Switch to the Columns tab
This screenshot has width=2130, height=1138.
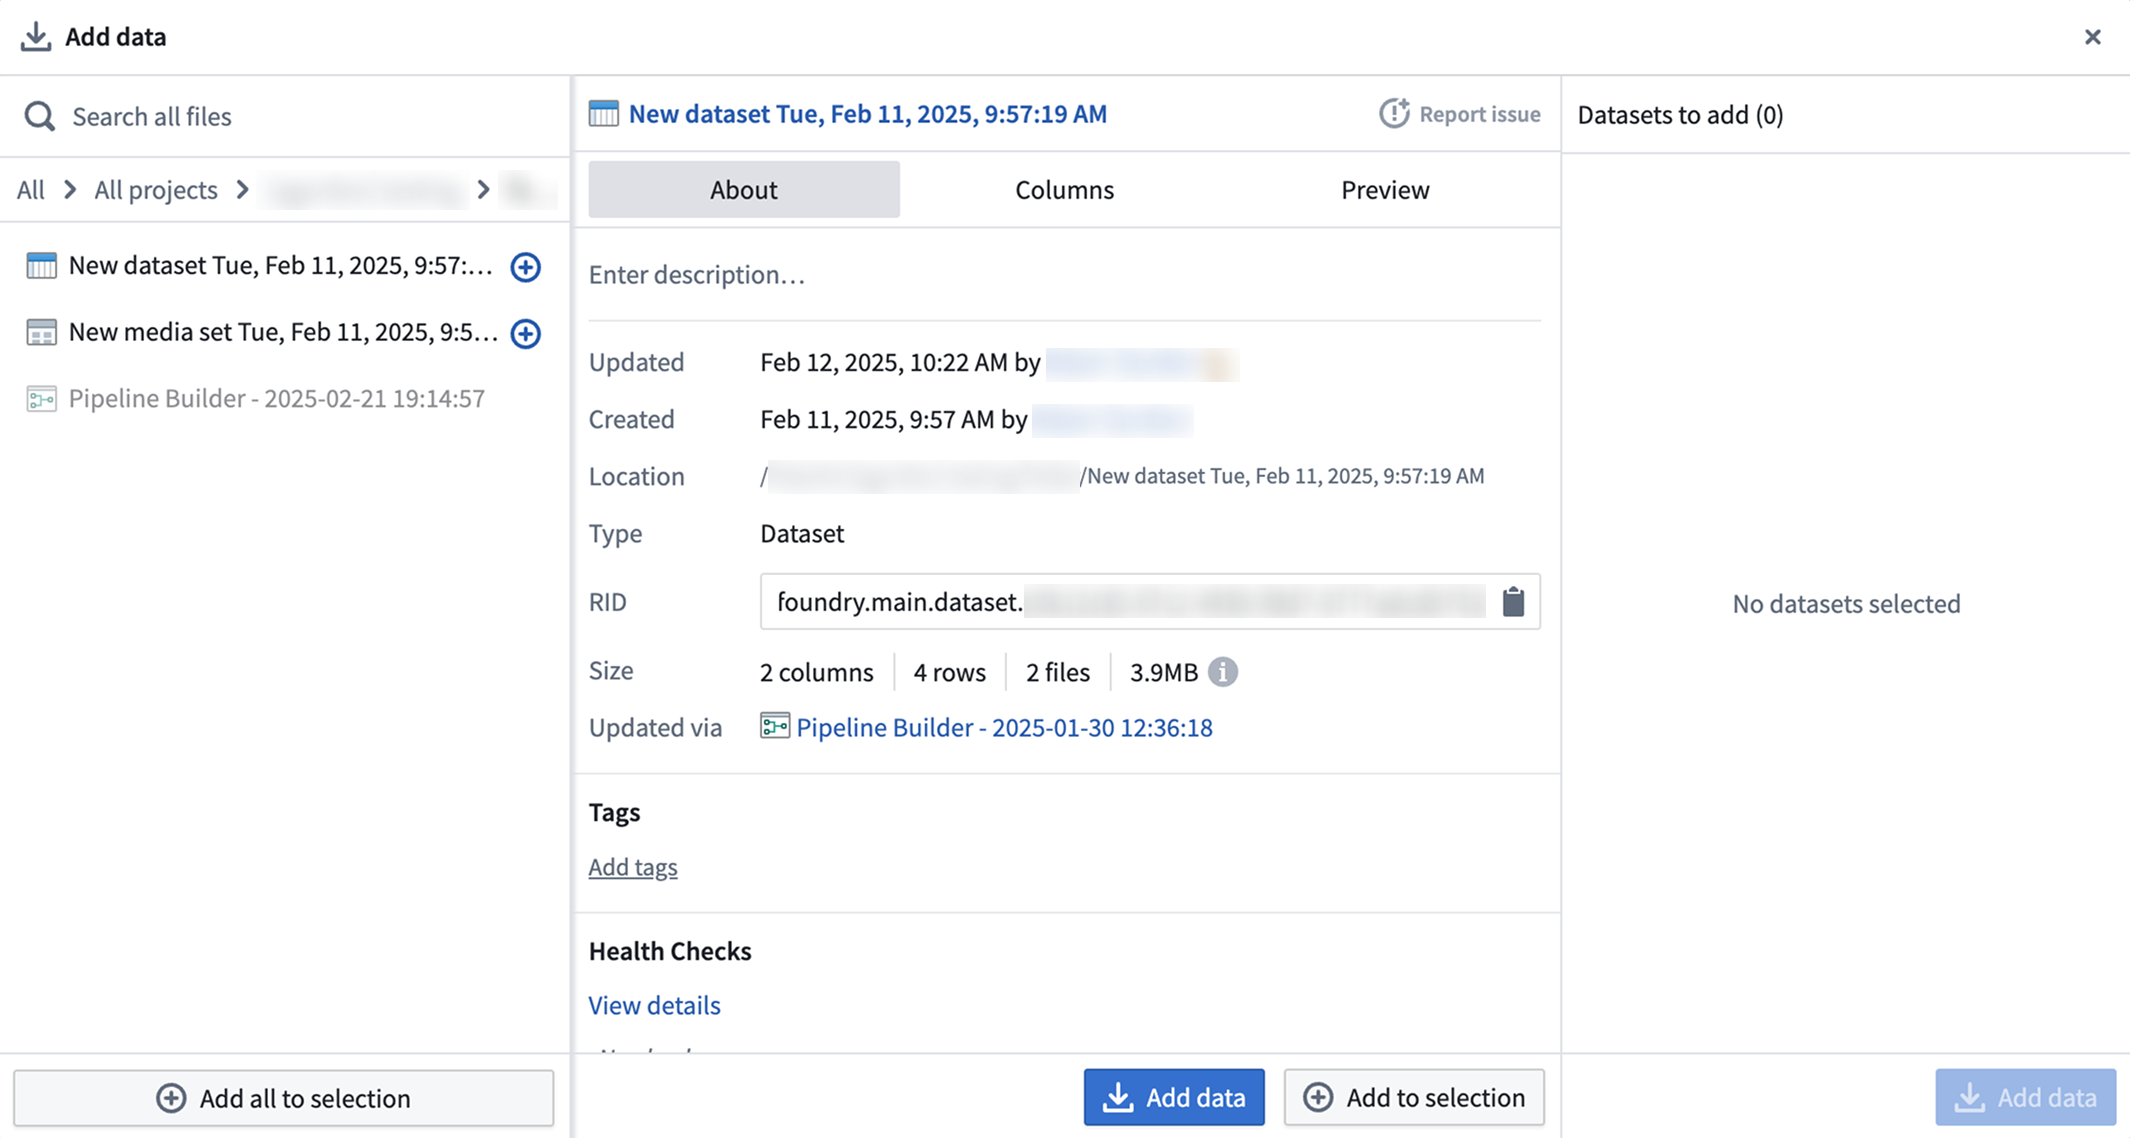point(1063,189)
